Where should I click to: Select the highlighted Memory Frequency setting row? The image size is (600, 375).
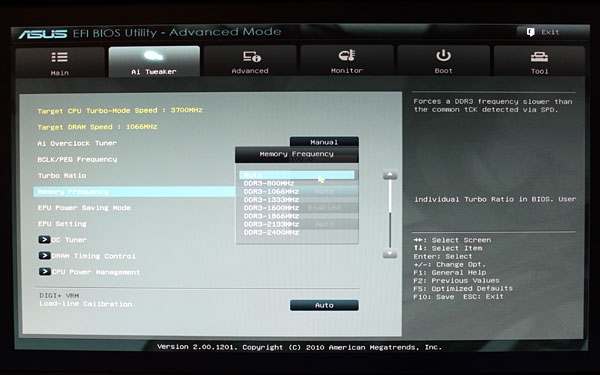coord(134,192)
